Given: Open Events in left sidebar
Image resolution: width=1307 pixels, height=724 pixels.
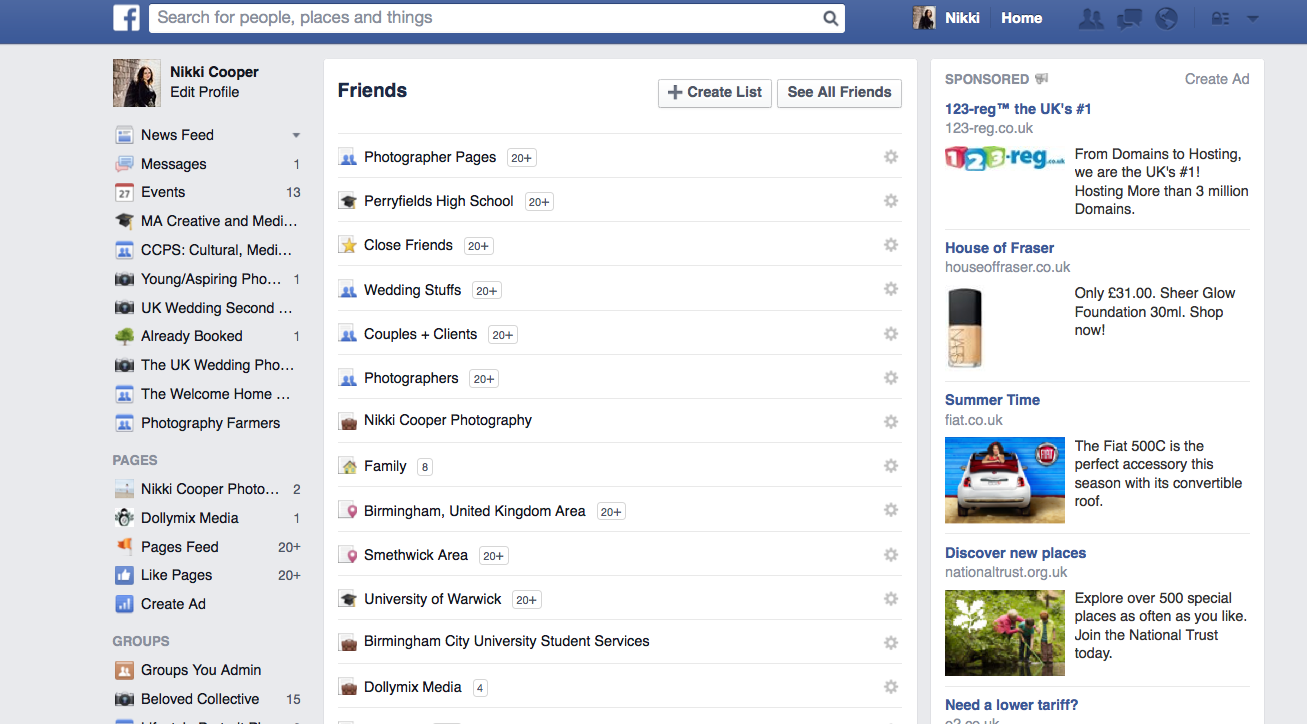Looking at the screenshot, I should click(x=163, y=192).
